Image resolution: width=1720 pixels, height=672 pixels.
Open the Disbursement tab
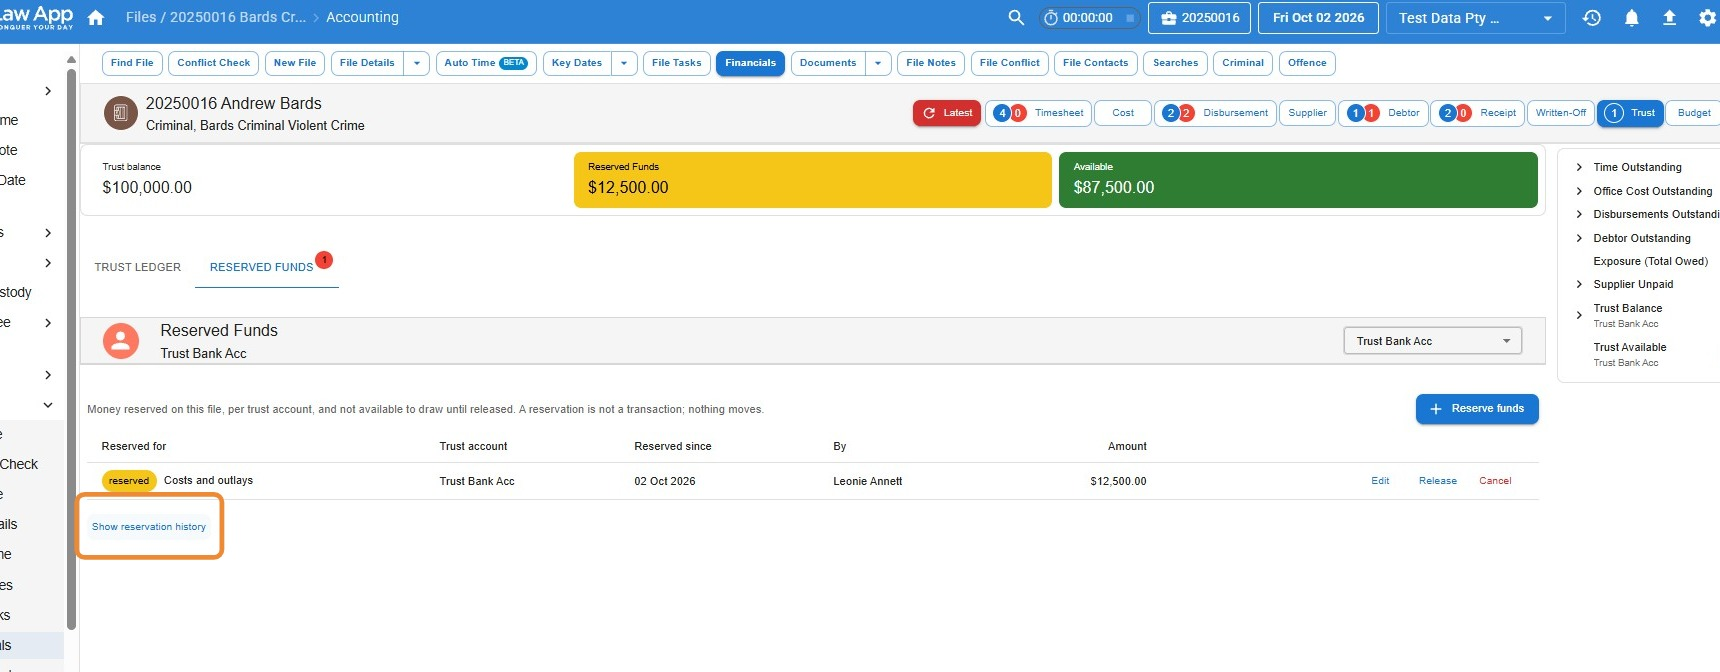point(1216,113)
